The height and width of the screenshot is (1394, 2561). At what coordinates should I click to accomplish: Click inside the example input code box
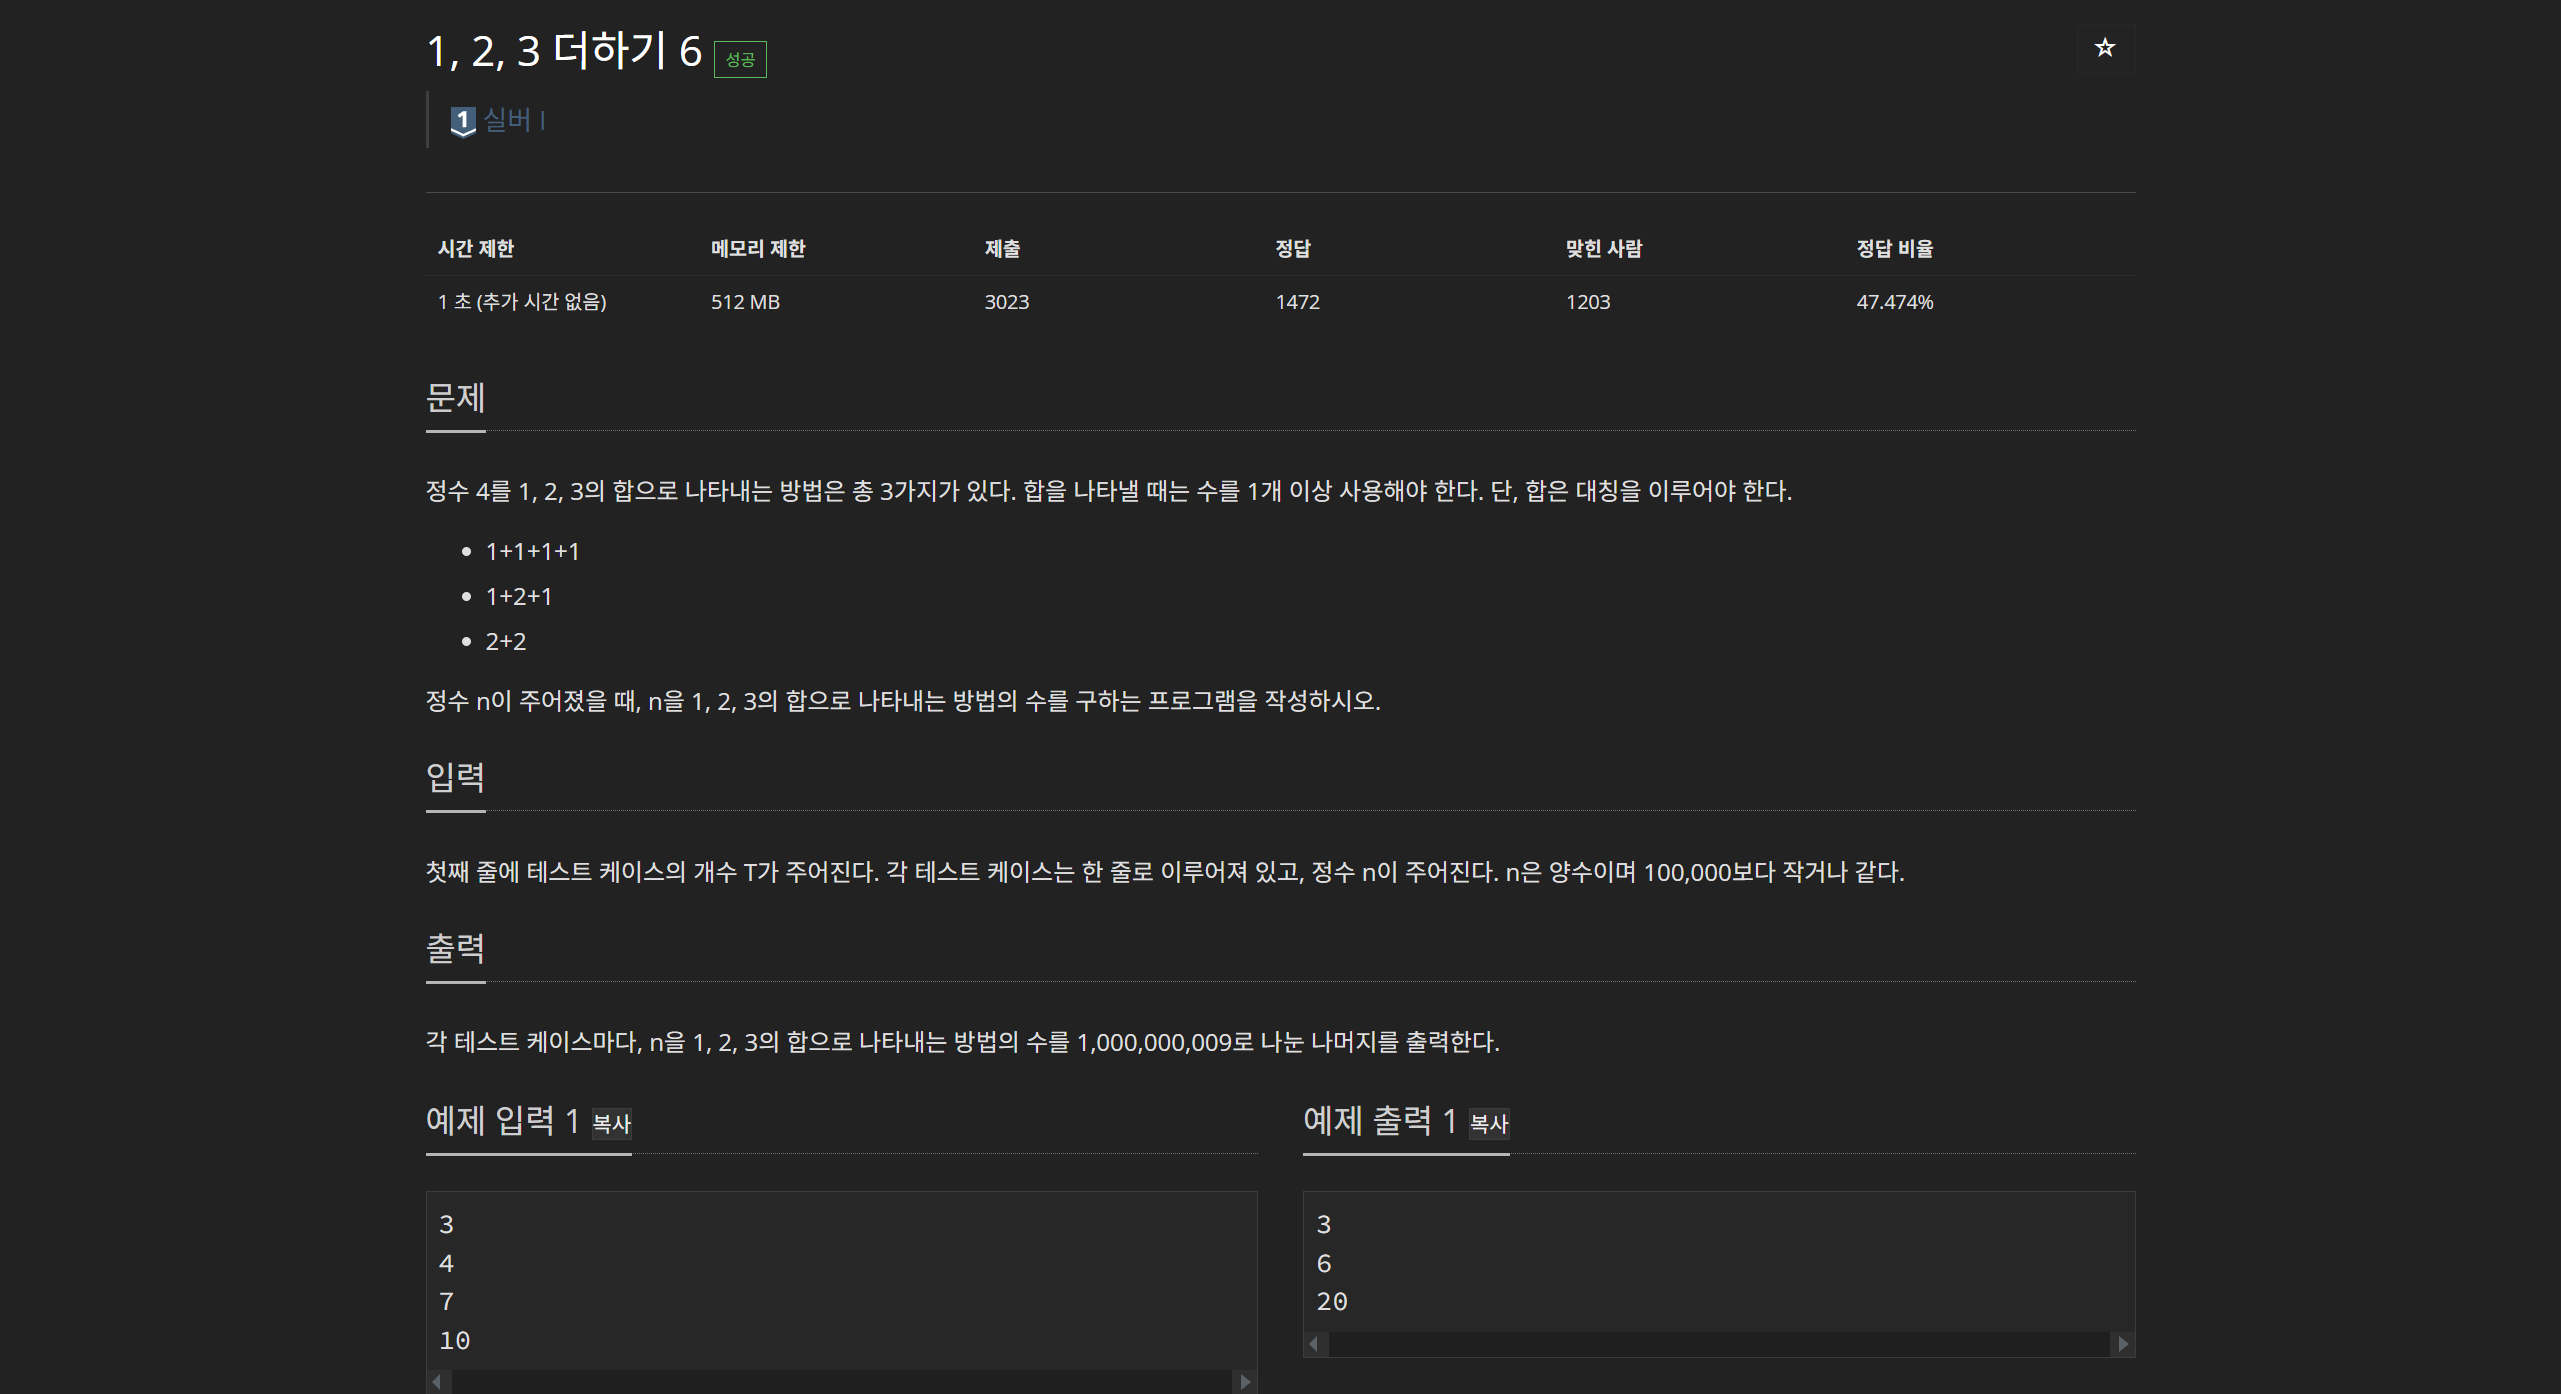click(840, 1280)
